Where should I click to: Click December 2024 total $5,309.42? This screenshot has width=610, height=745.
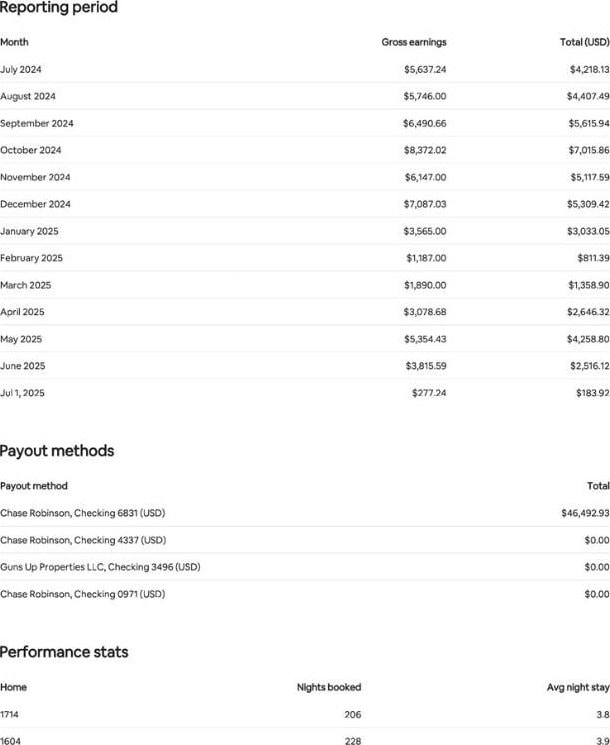(588, 204)
